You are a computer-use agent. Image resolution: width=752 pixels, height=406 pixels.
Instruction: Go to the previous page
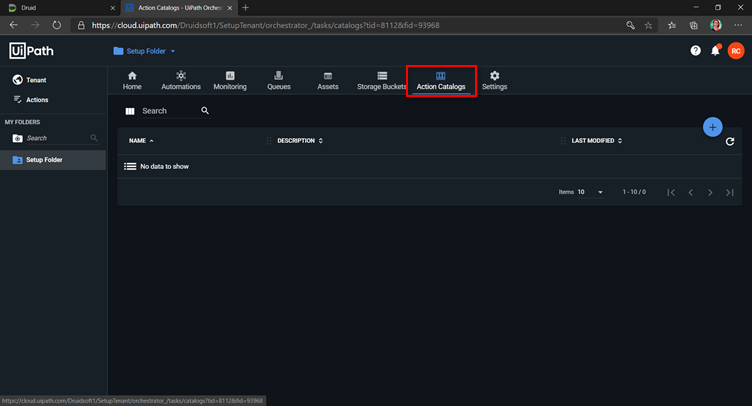[691, 193]
